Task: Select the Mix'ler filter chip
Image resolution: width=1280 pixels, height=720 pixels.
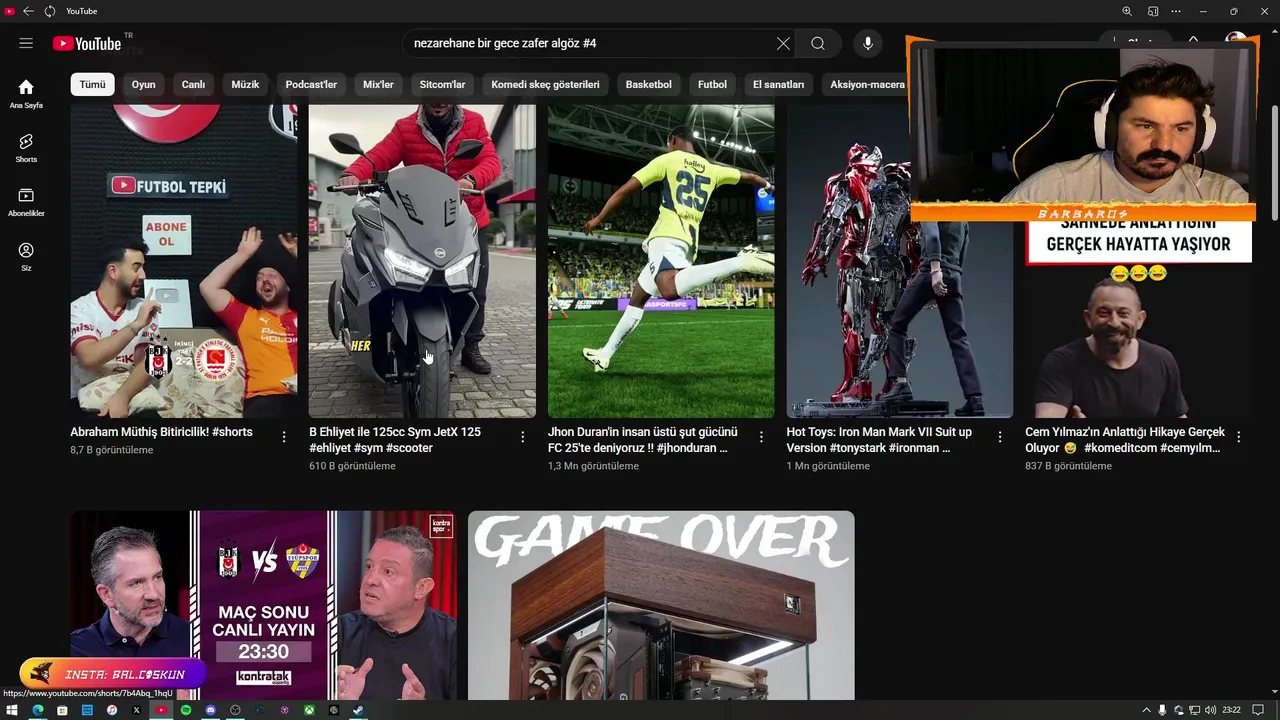Action: pyautogui.click(x=378, y=85)
